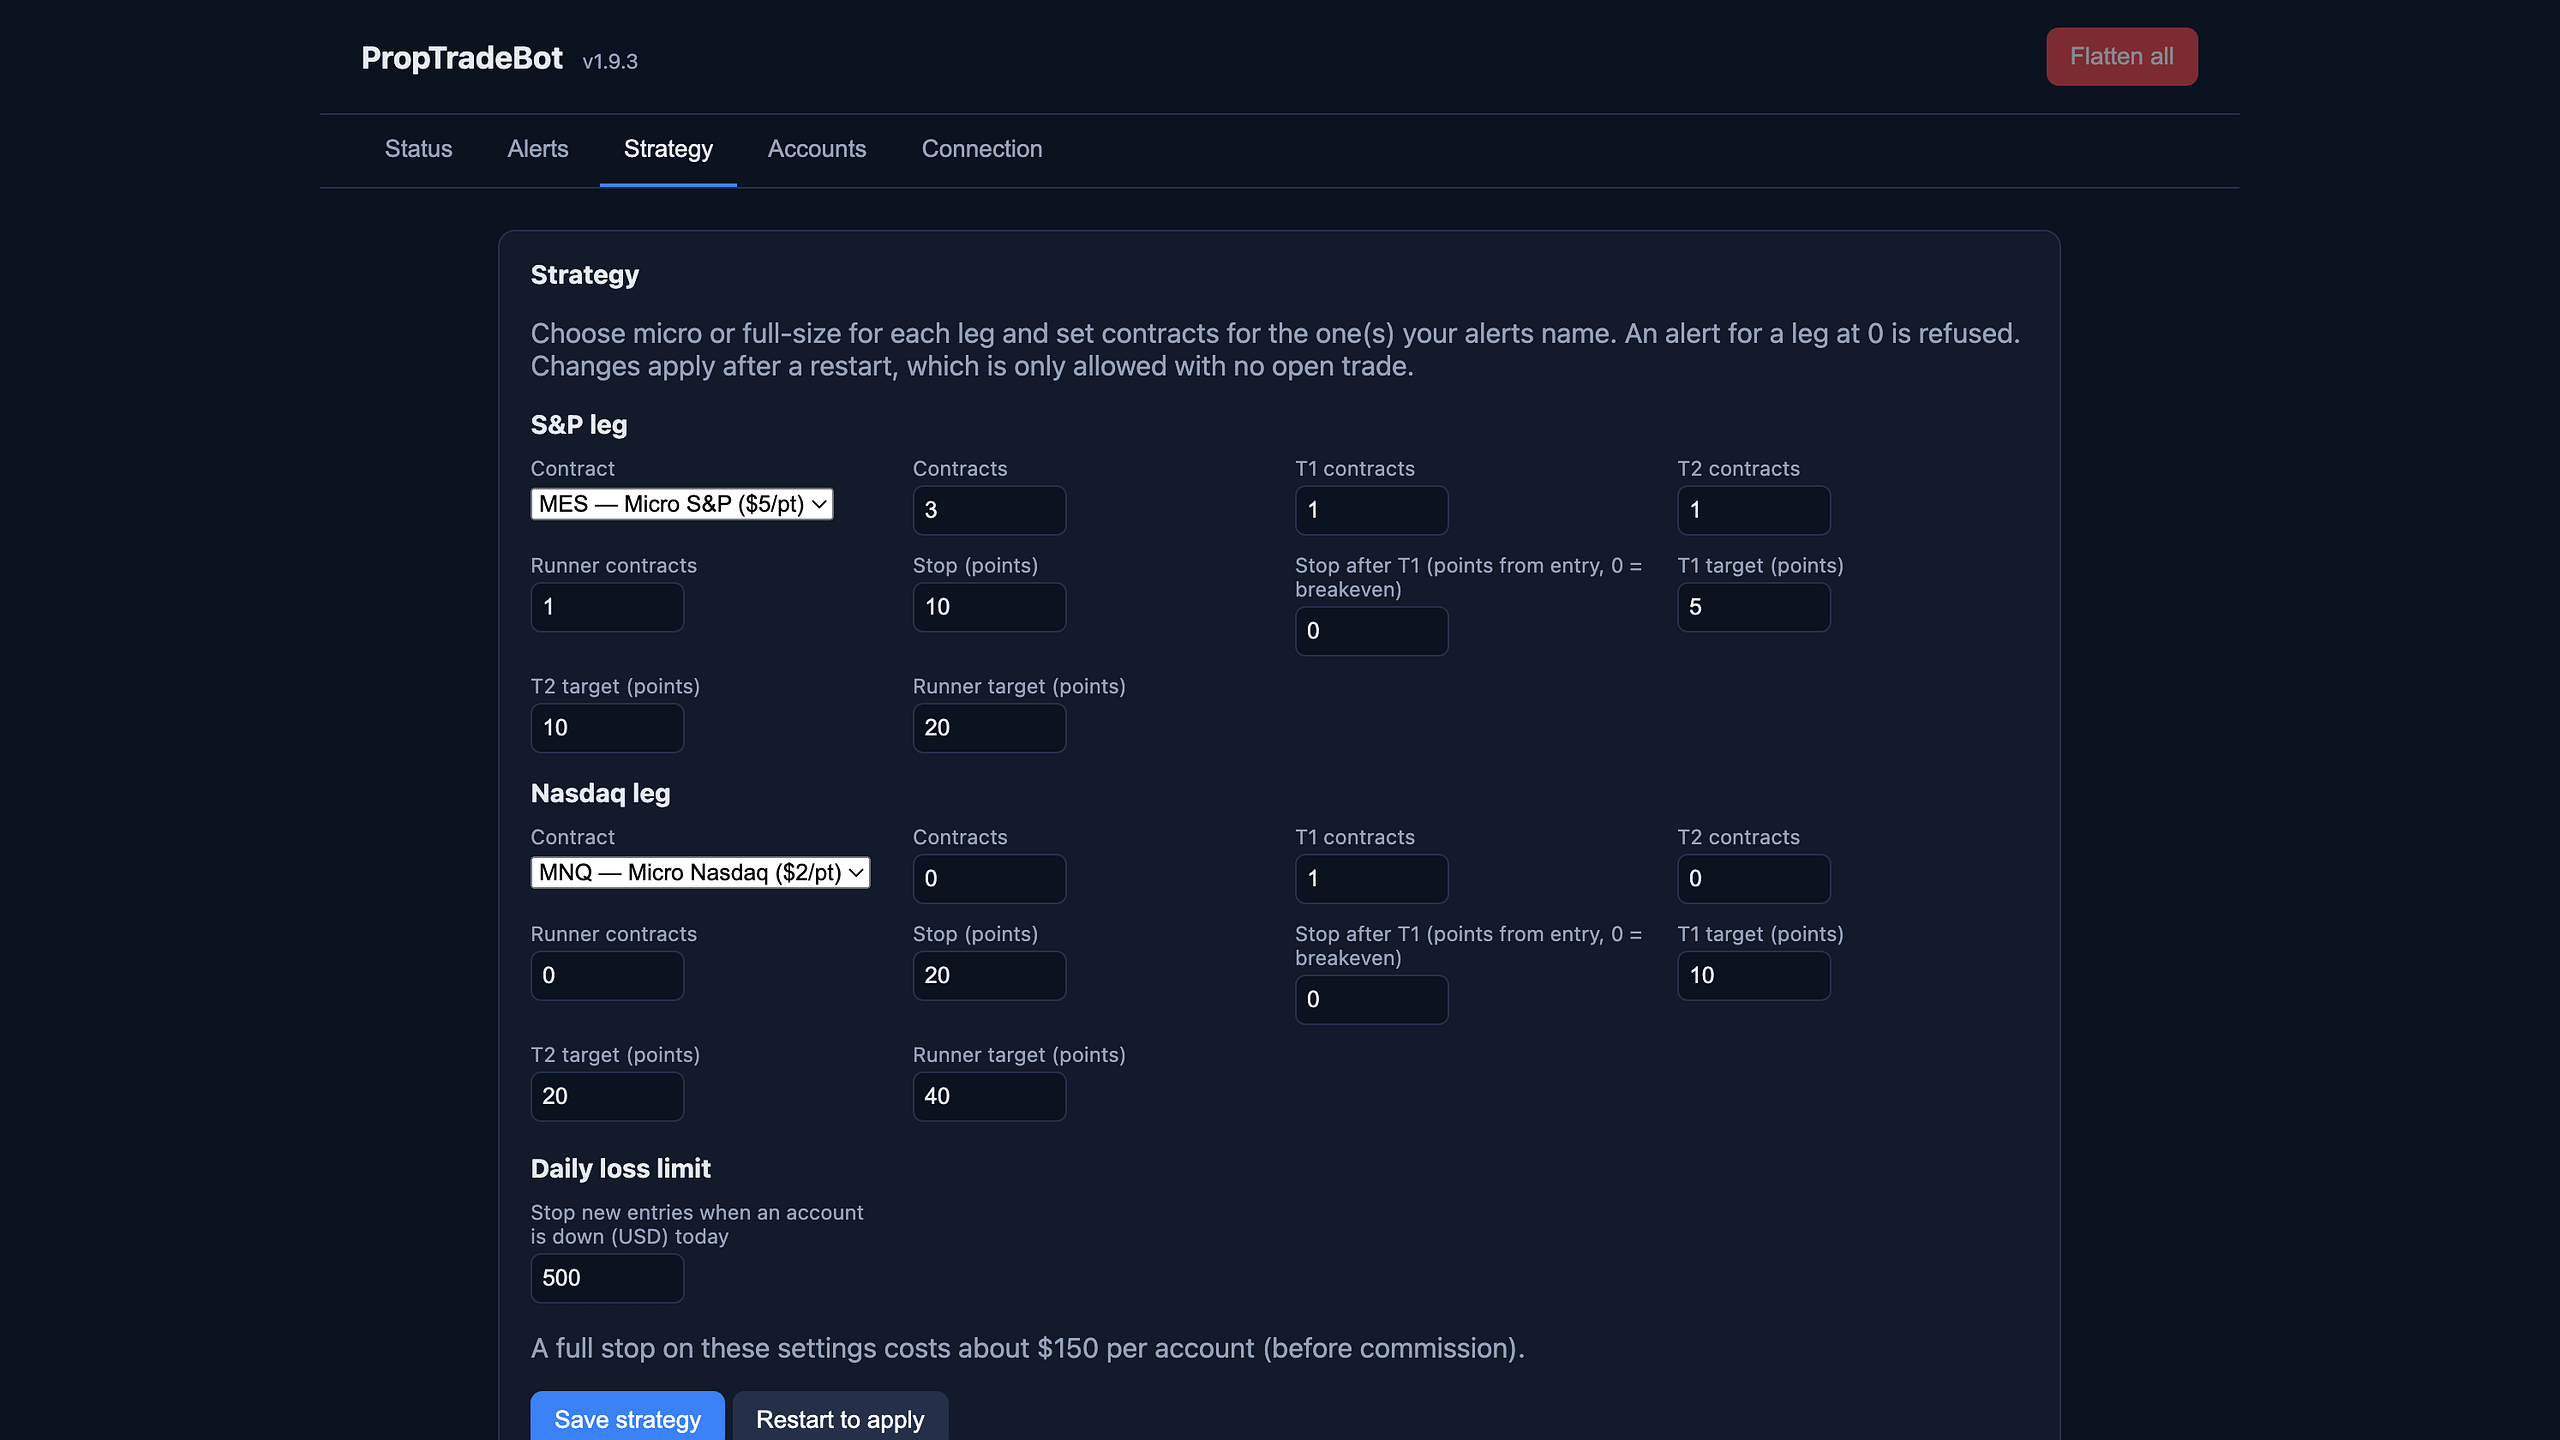Switch to the Alerts tab
Viewport: 2560px width, 1440px height.
(x=538, y=149)
